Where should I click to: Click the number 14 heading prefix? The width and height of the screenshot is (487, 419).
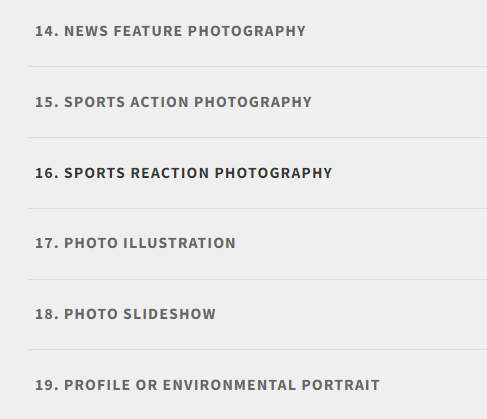47,31
